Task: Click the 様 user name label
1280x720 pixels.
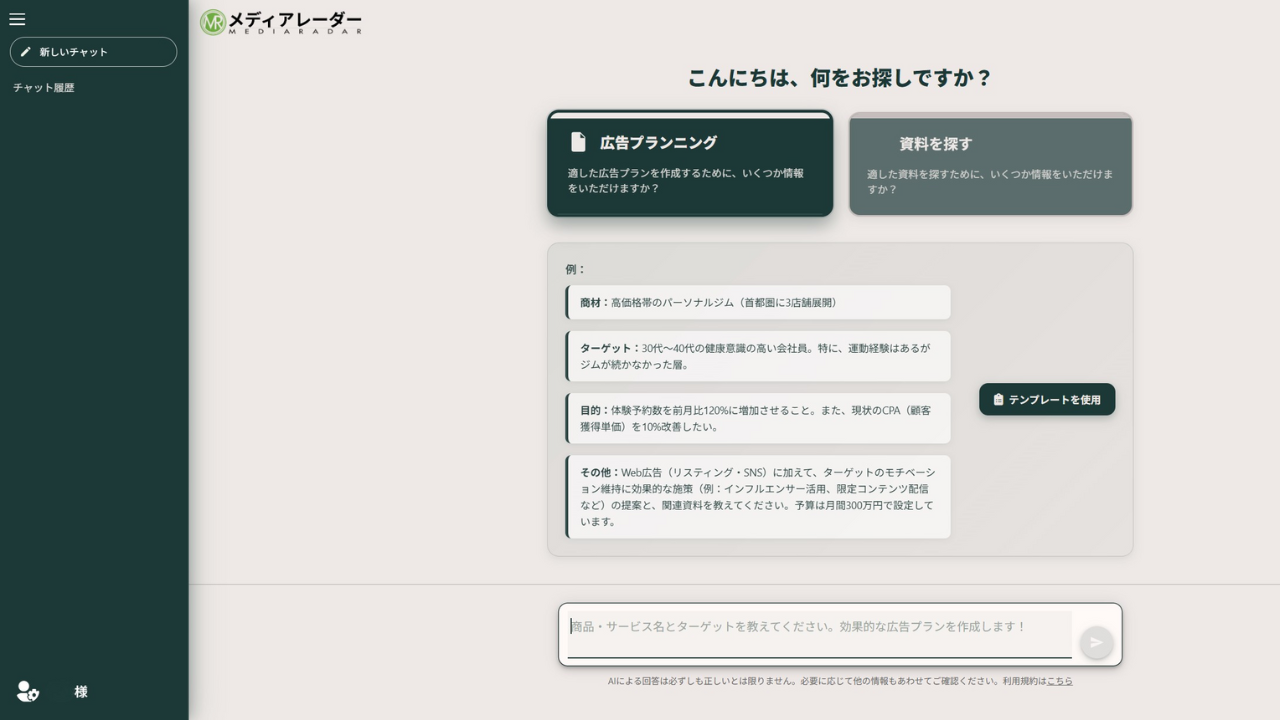Action: tap(81, 692)
